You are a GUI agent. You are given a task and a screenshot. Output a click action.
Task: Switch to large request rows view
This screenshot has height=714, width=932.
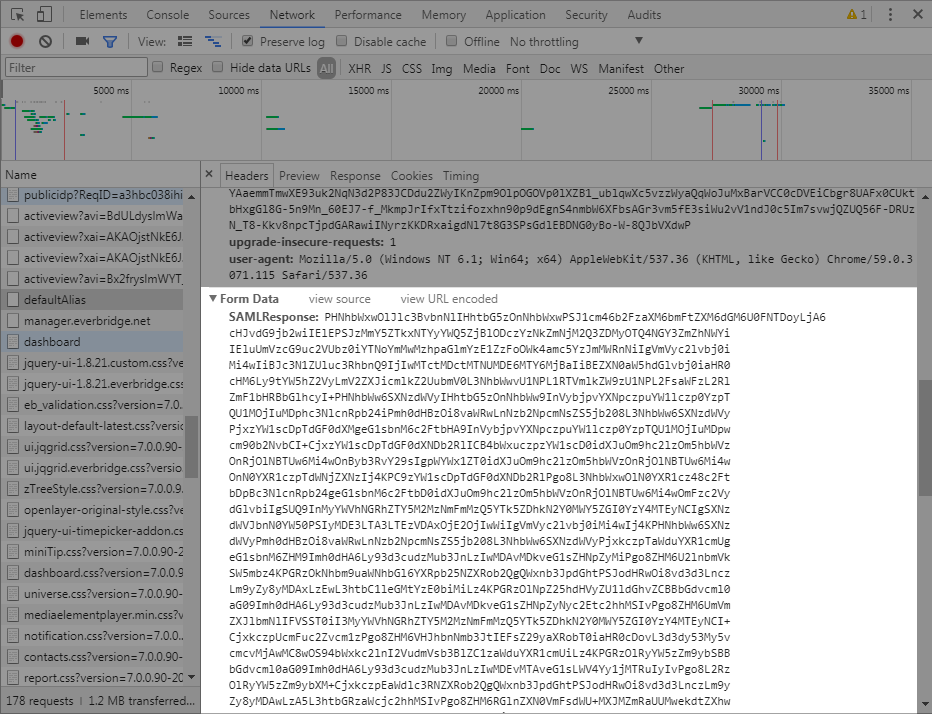[185, 41]
